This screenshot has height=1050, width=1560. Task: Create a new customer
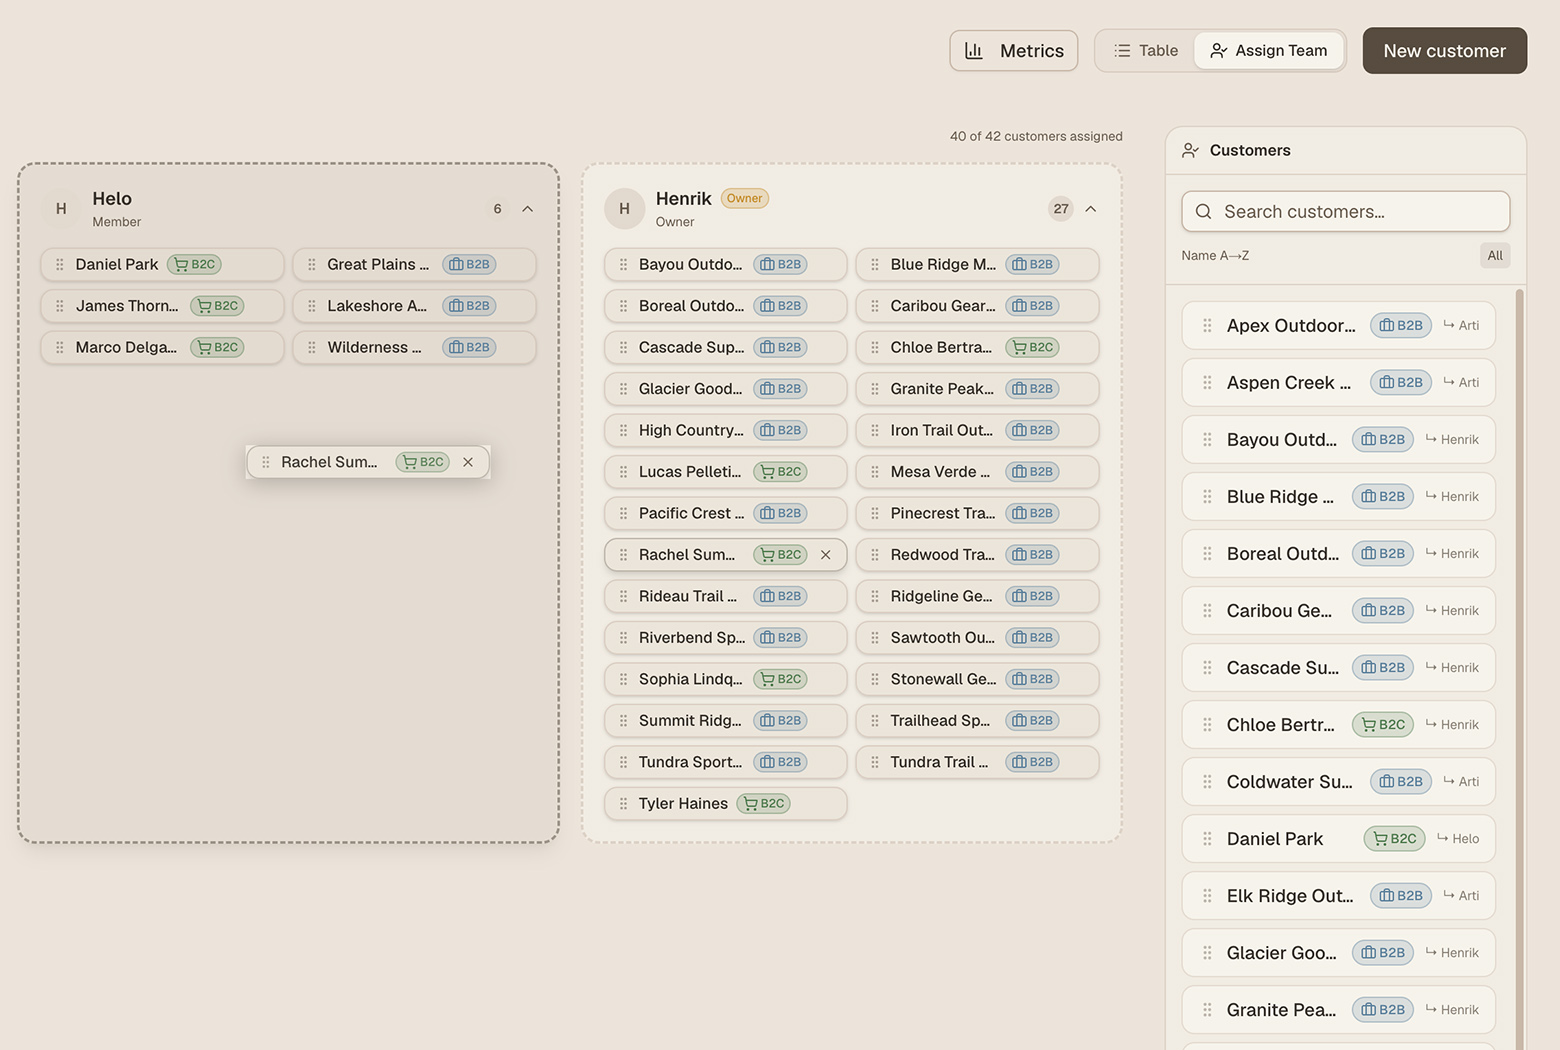(x=1444, y=51)
